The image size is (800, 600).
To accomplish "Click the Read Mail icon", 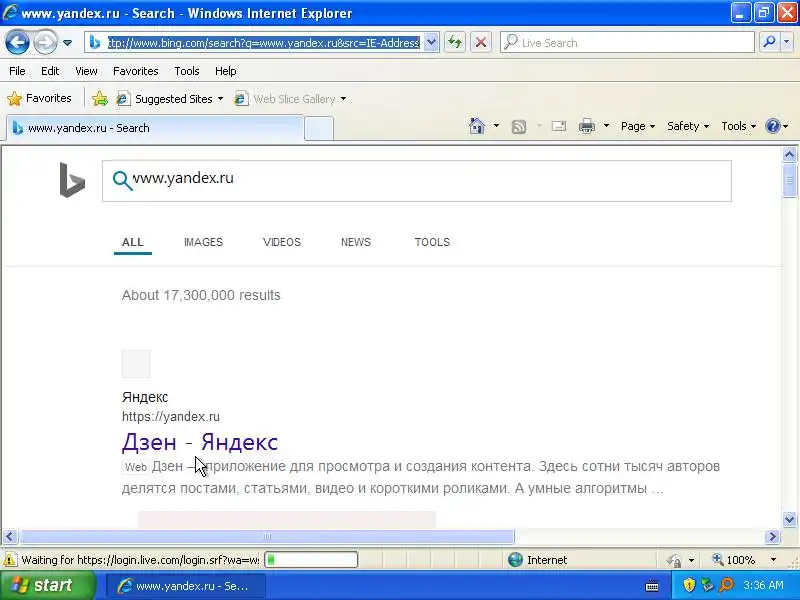I will click(x=559, y=126).
